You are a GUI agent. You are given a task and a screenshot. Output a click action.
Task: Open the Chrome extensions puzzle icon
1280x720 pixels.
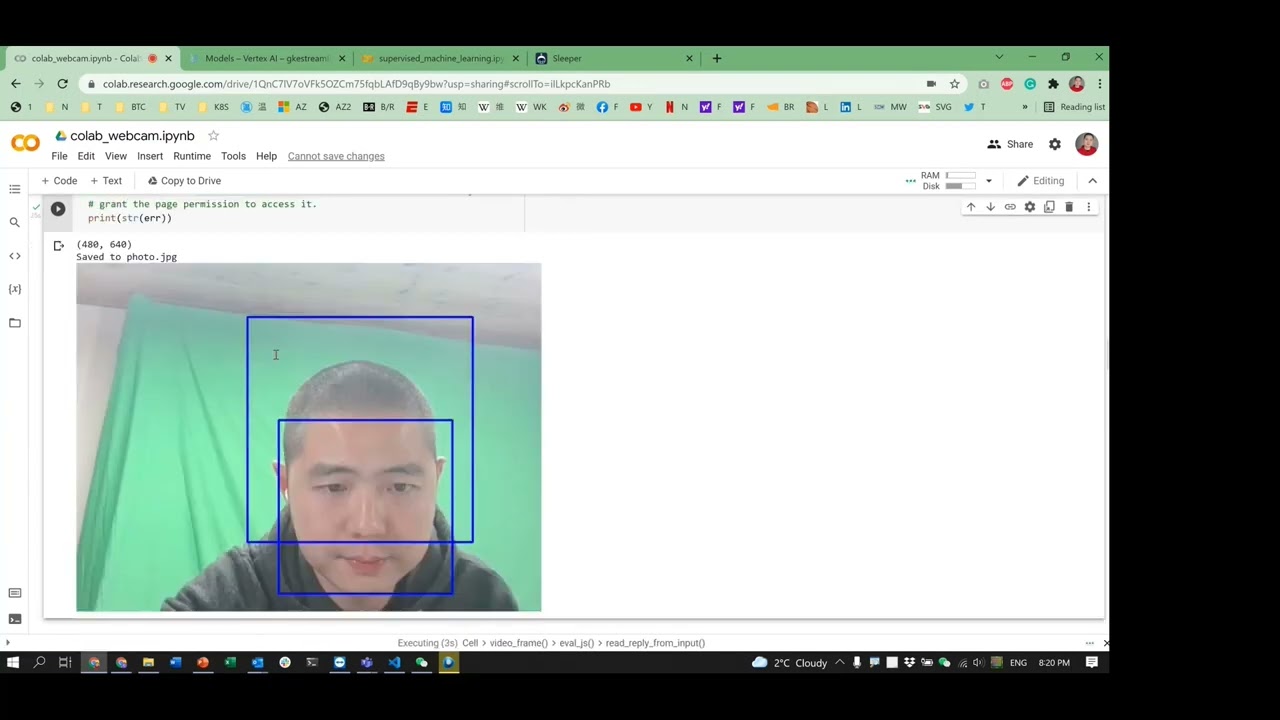click(x=1053, y=84)
